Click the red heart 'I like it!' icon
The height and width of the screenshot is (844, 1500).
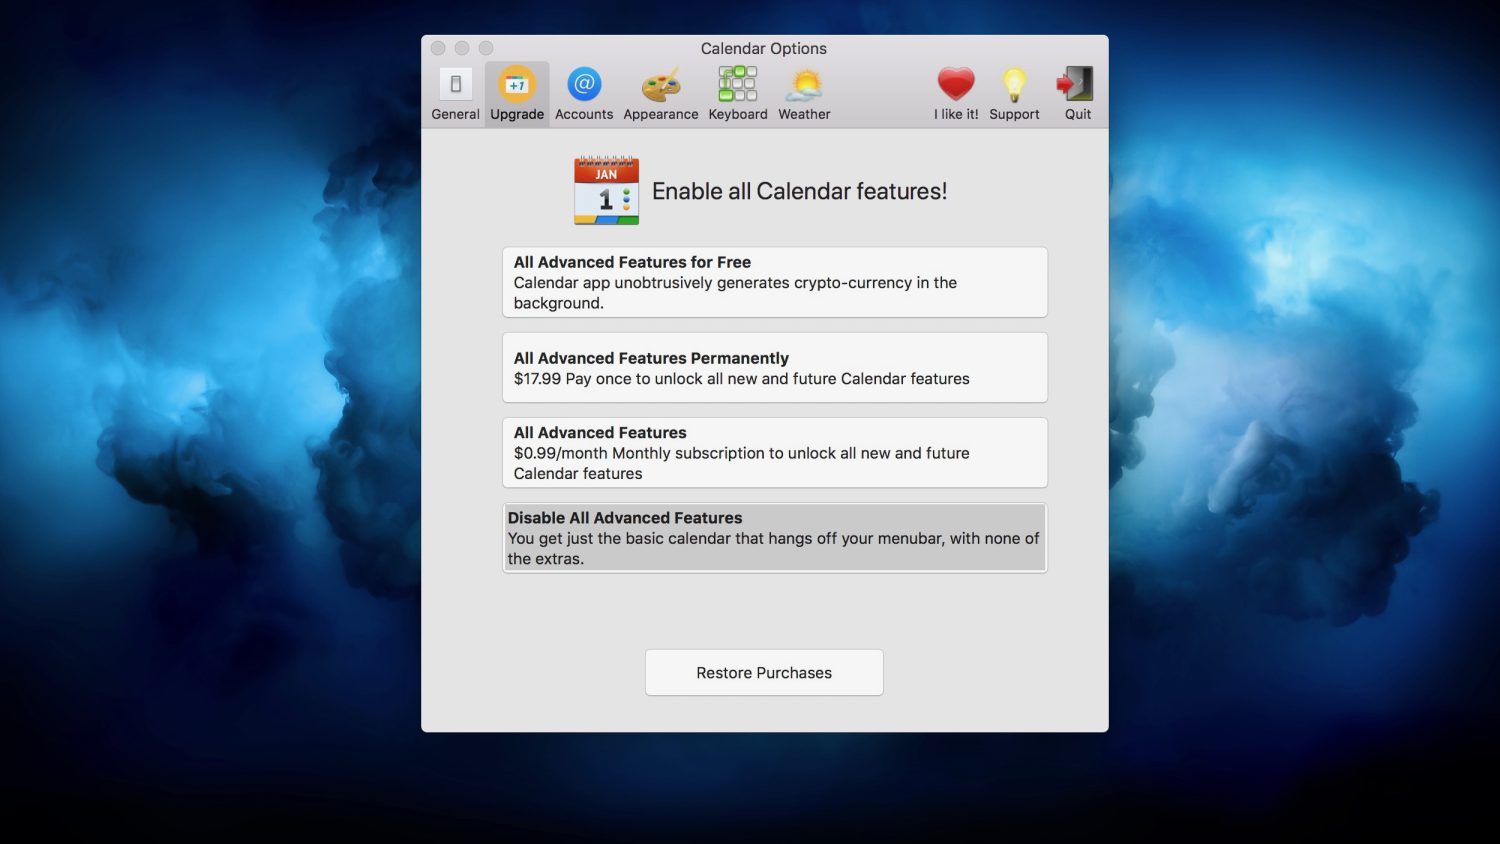coord(955,85)
